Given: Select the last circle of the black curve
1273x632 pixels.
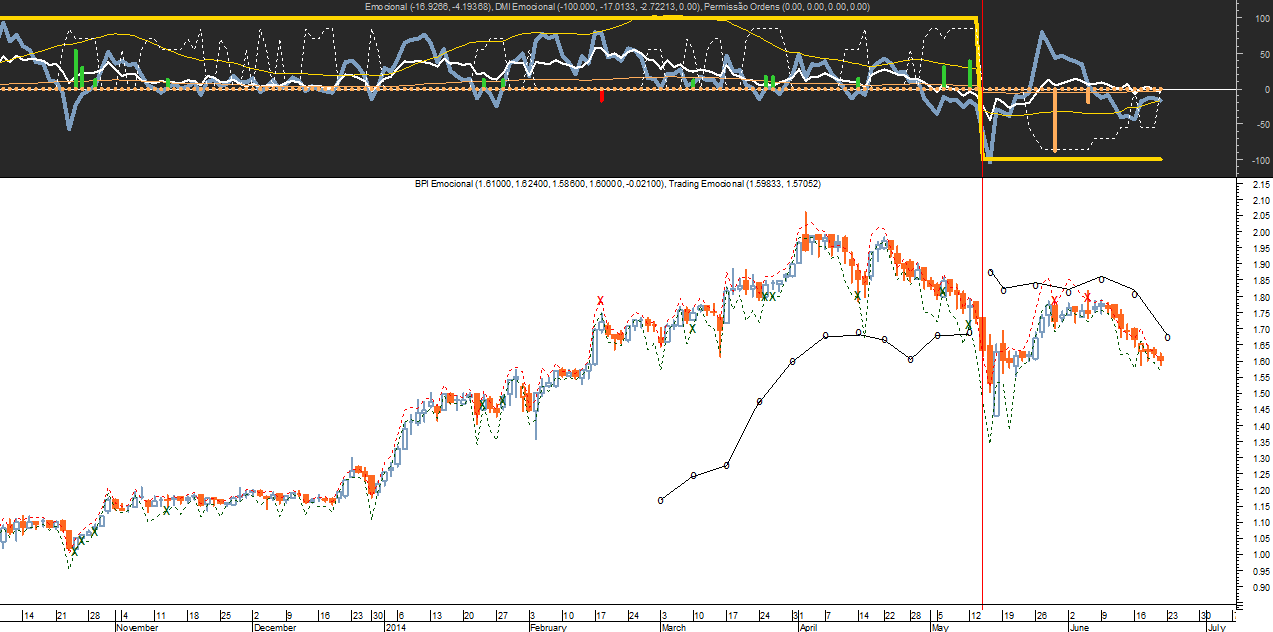Looking at the screenshot, I should pyautogui.click(x=1168, y=338).
